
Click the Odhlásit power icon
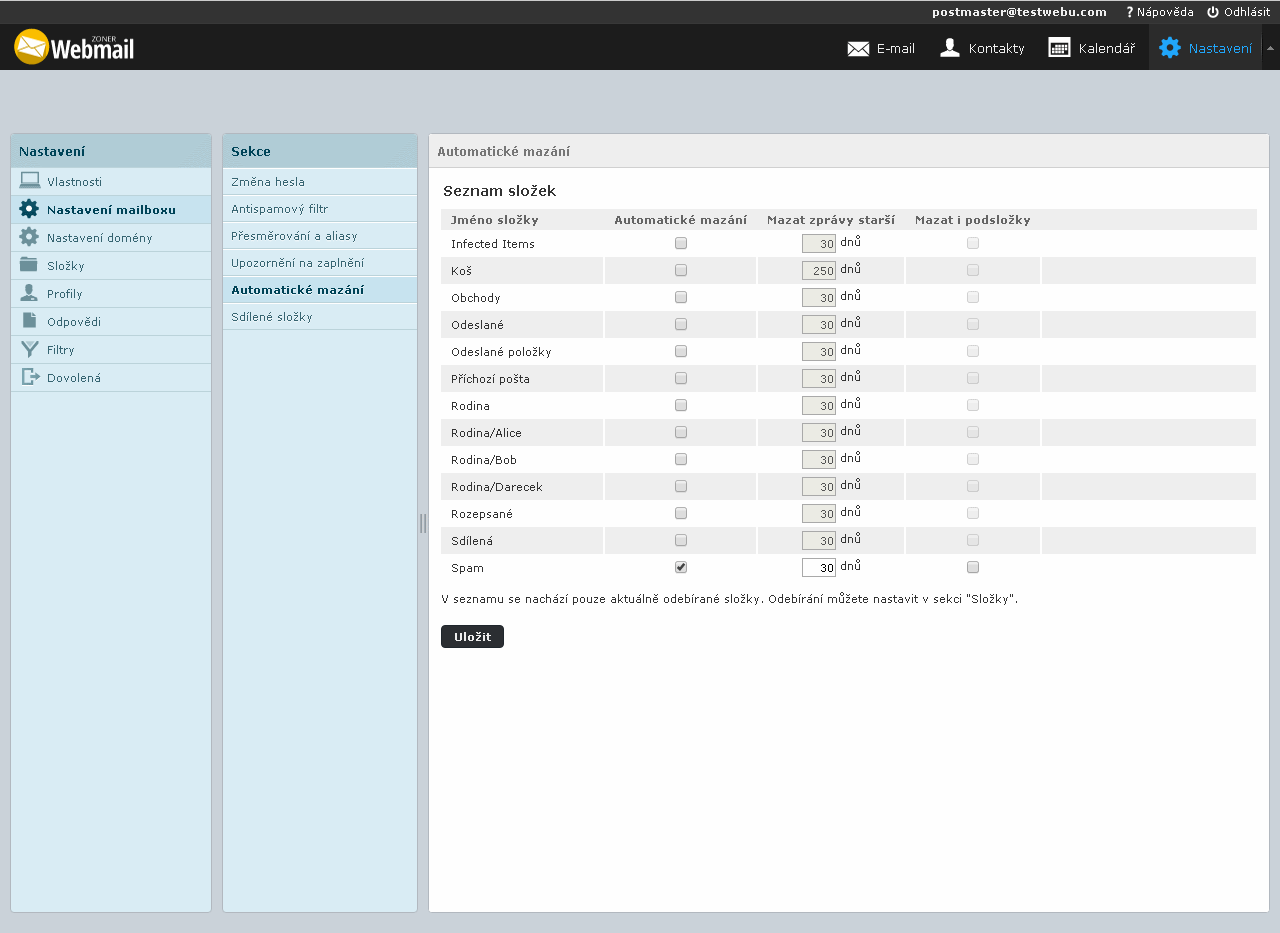tap(1213, 12)
